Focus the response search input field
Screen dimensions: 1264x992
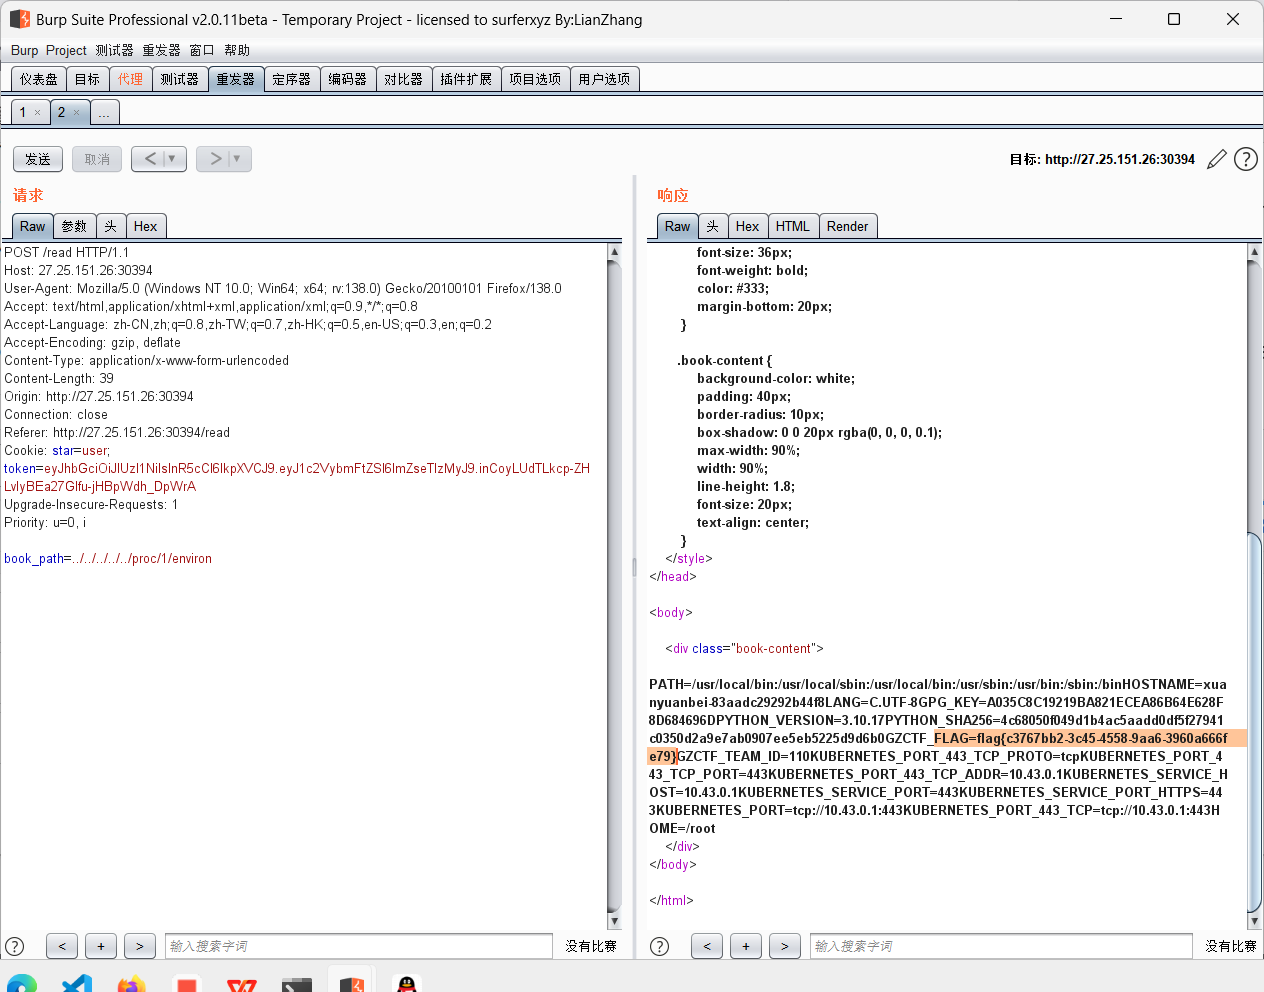[x=1001, y=946]
